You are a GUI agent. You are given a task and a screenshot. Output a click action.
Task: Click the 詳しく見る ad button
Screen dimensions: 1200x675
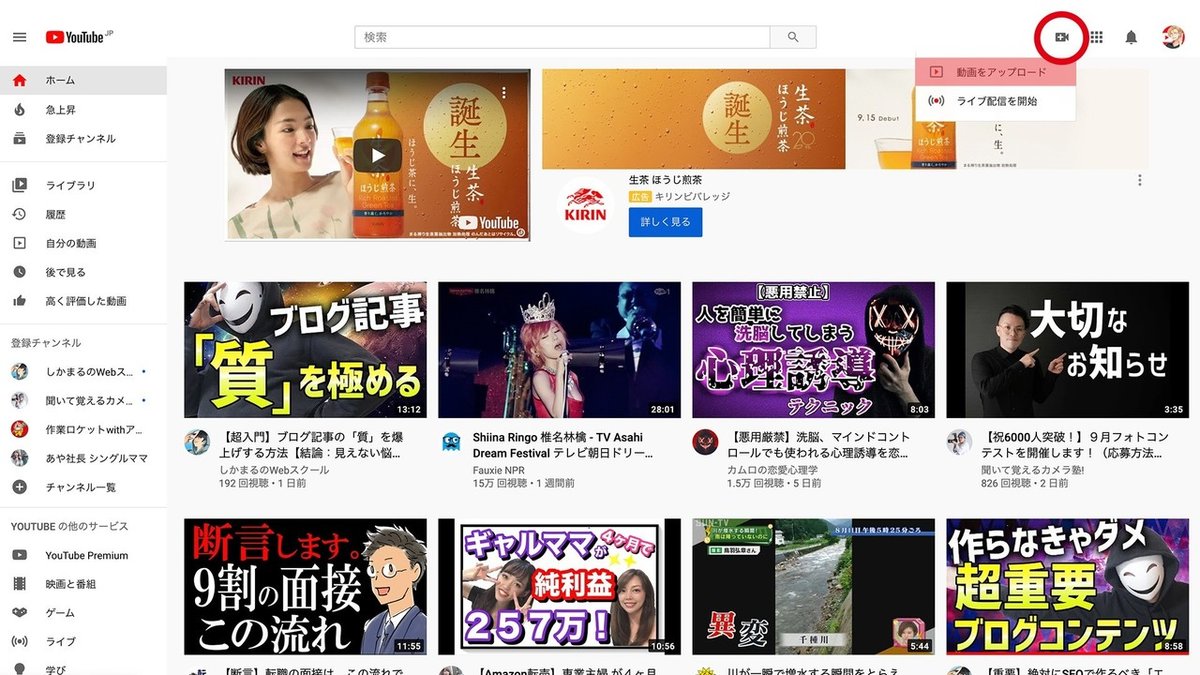click(x=665, y=222)
